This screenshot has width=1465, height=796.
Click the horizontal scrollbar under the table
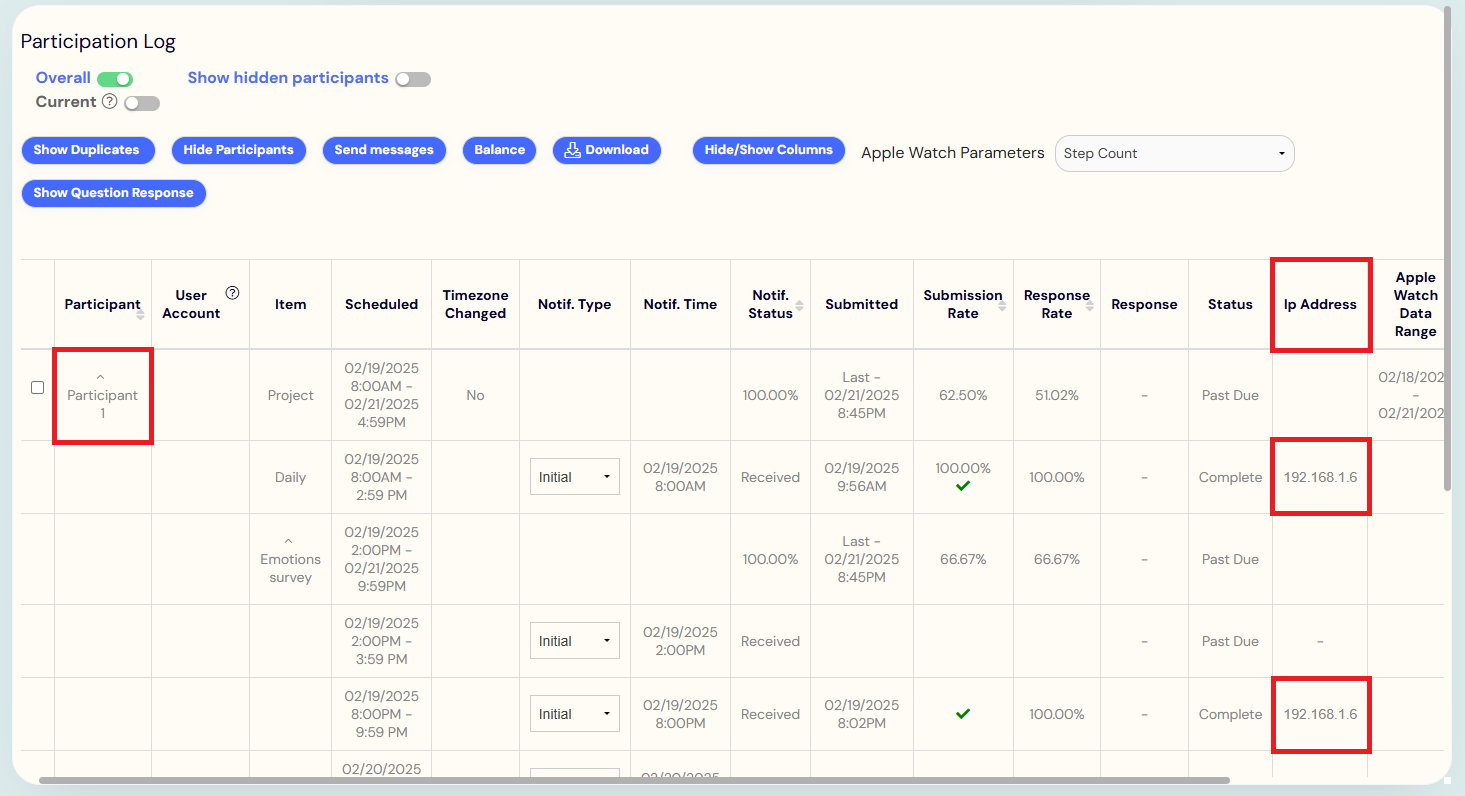(634, 780)
